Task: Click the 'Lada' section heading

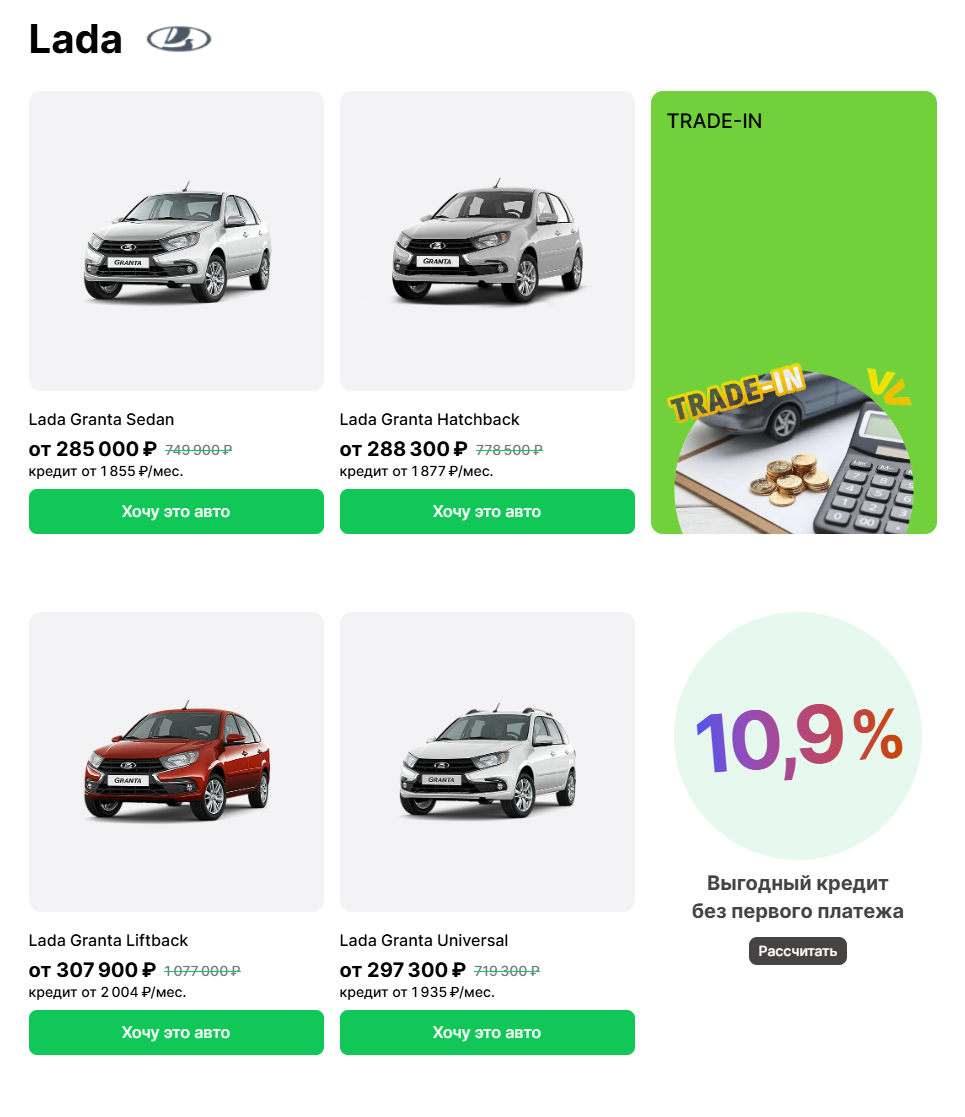Action: [75, 39]
